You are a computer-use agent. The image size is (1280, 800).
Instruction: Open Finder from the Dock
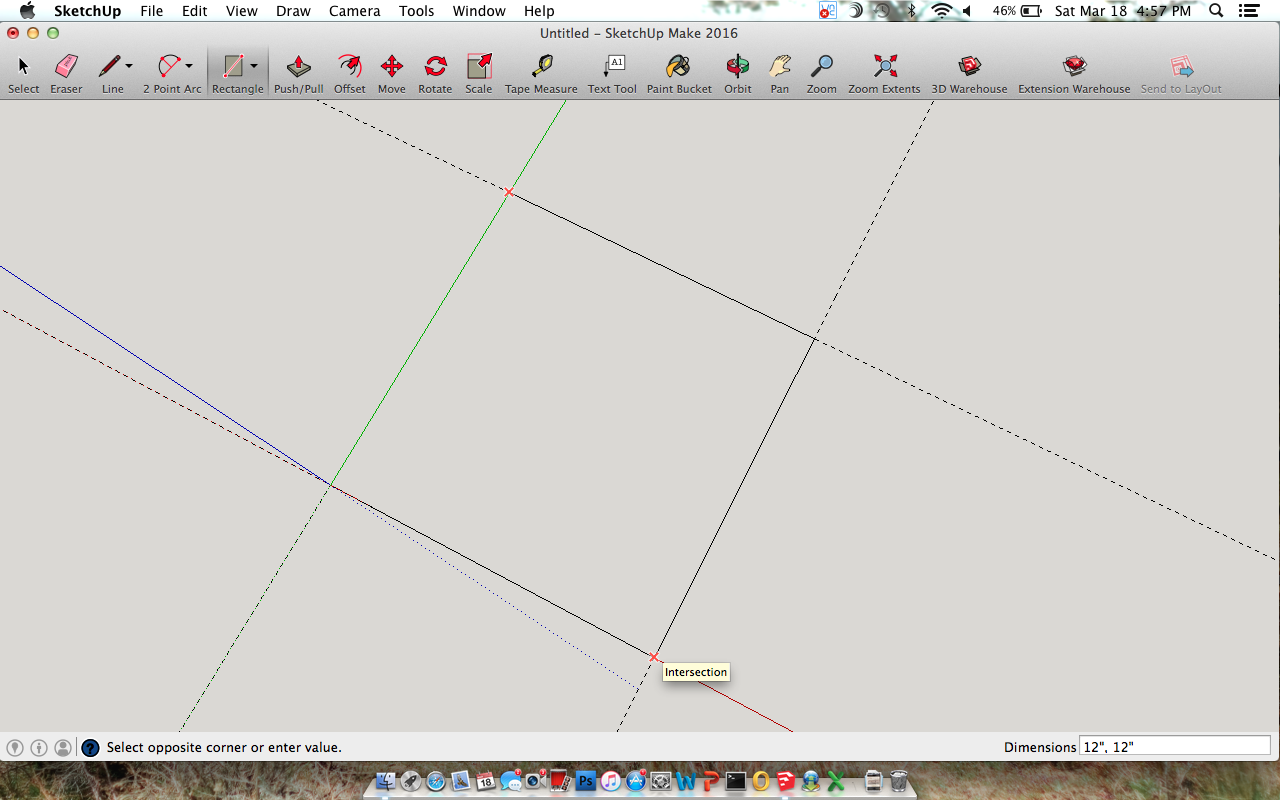[x=385, y=780]
